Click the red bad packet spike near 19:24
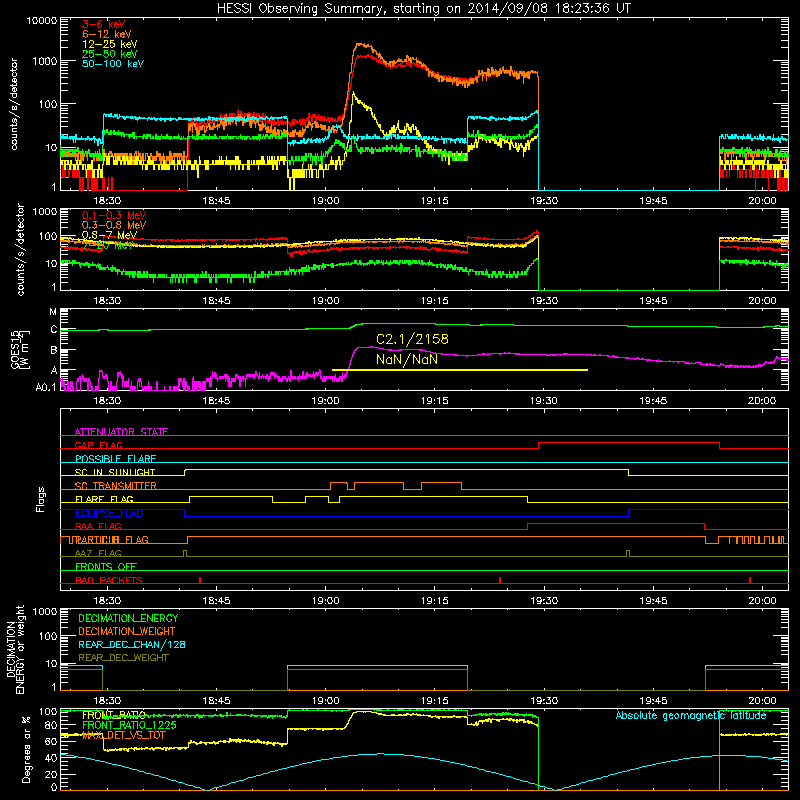The height and width of the screenshot is (800, 800). click(500, 580)
